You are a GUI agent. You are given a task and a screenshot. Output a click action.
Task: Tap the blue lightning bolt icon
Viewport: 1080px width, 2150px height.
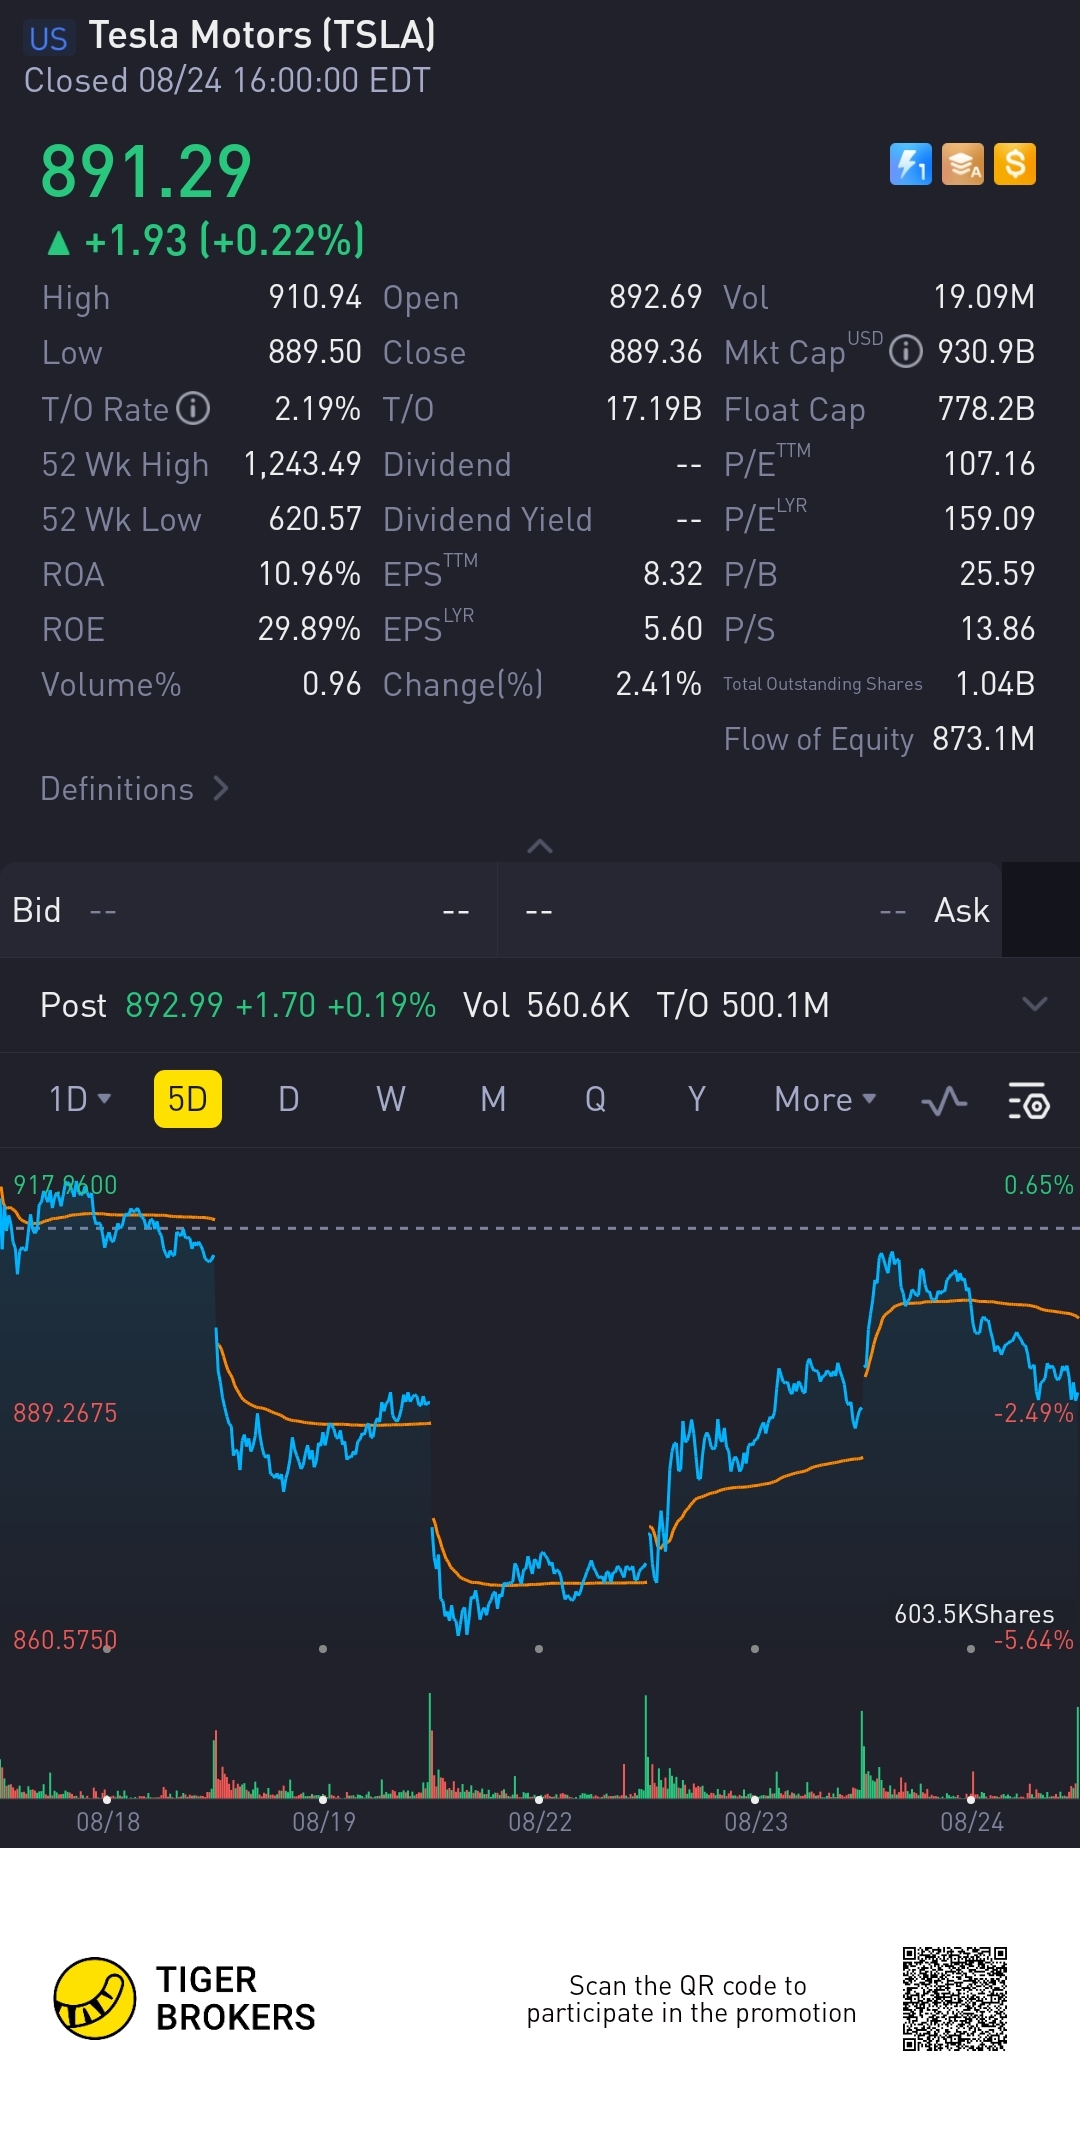(x=910, y=164)
